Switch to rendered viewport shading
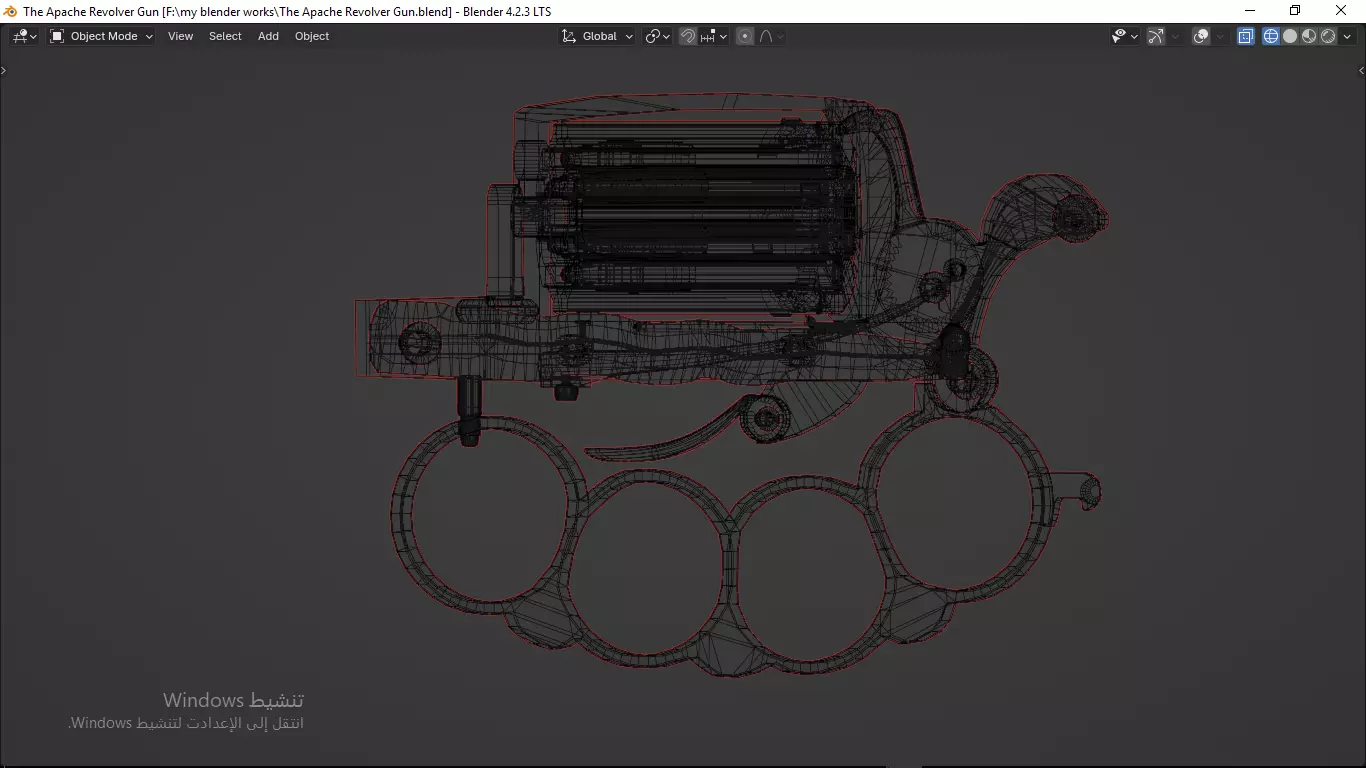1366x768 pixels. click(1328, 36)
